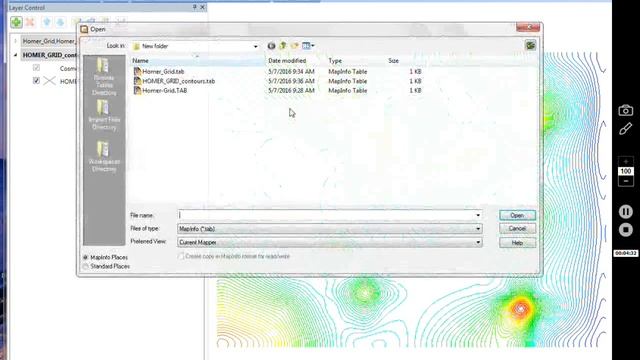Select the MapInfo Places radio button
Viewport: 640px width, 360px height.
pyautogui.click(x=86, y=258)
